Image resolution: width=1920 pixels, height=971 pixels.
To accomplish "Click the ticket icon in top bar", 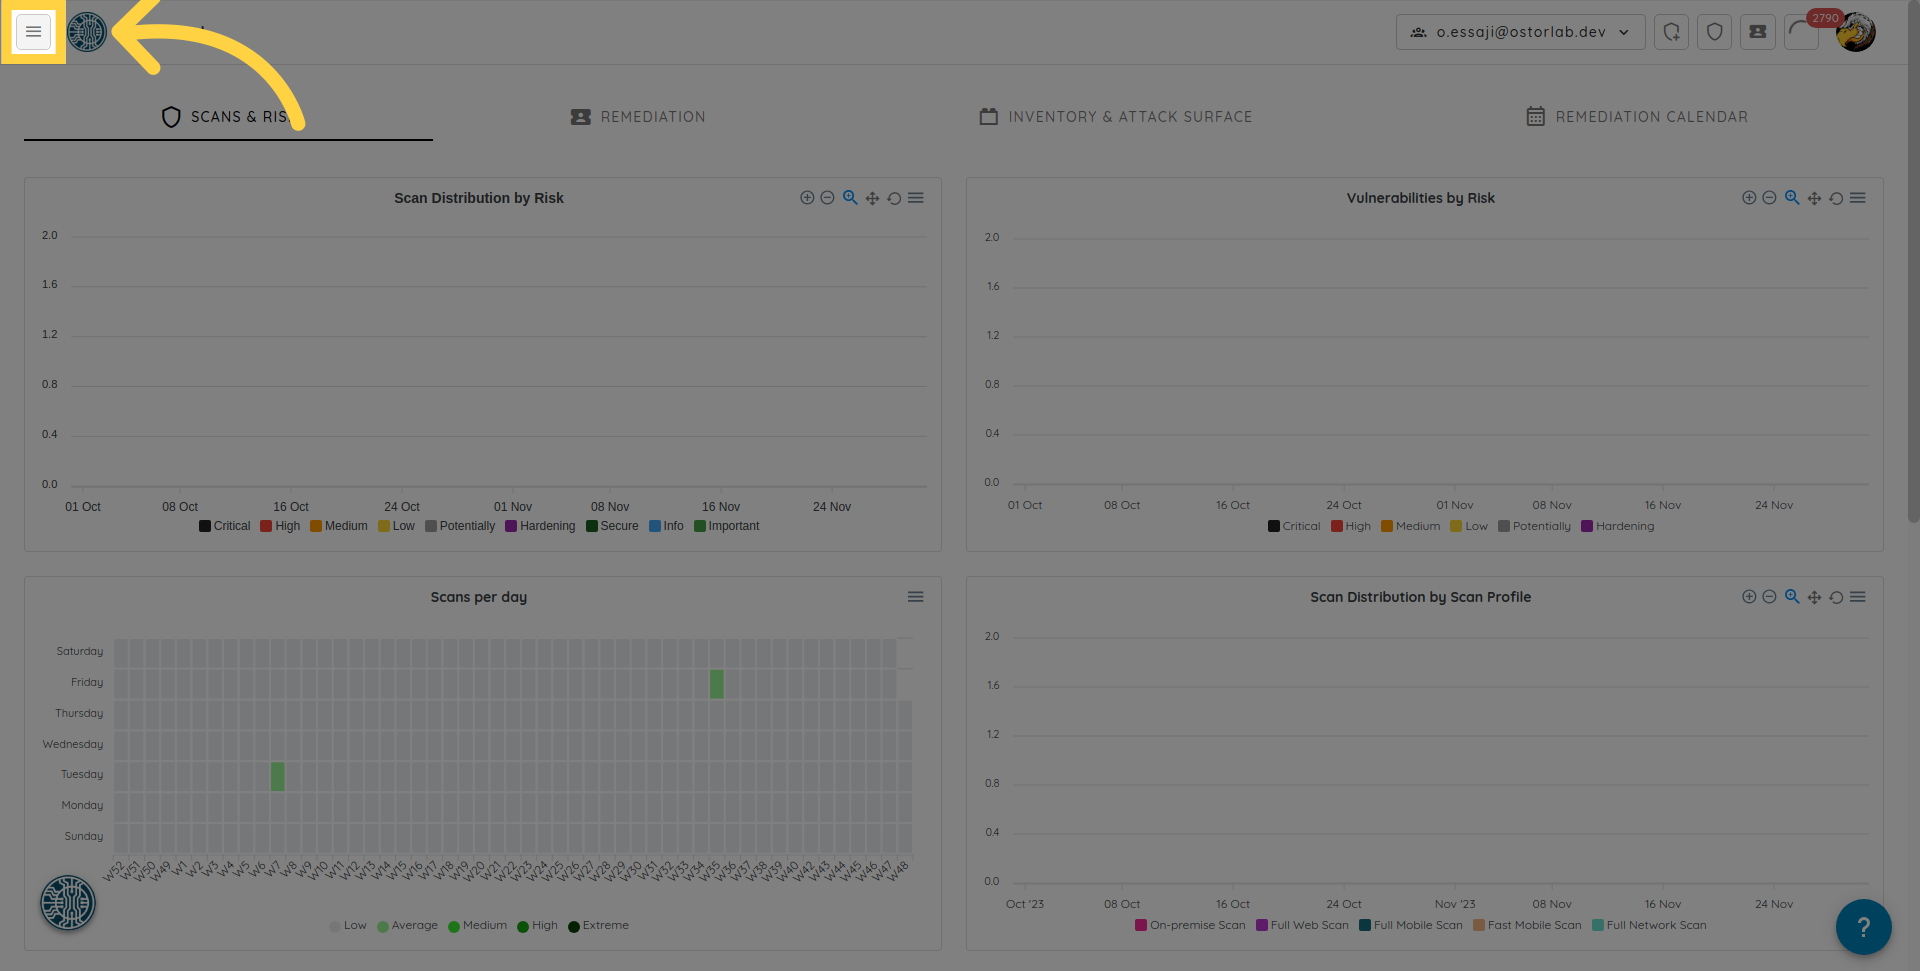I will coord(1757,32).
